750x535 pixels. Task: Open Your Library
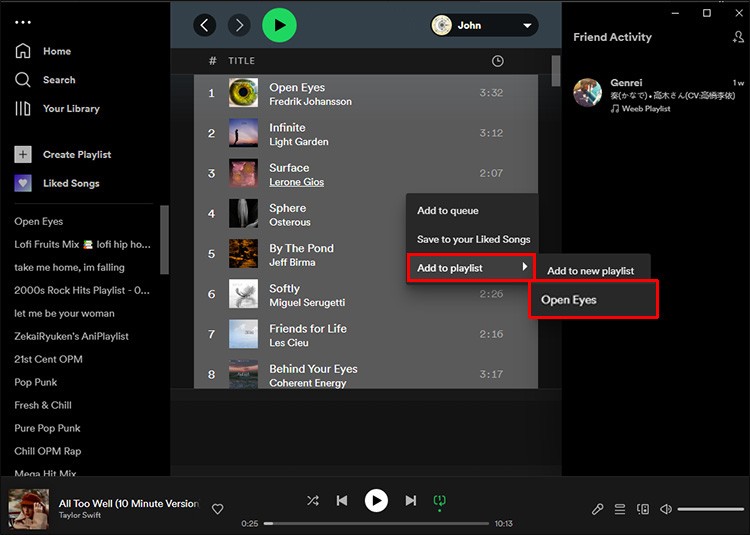pyautogui.click(x=57, y=109)
